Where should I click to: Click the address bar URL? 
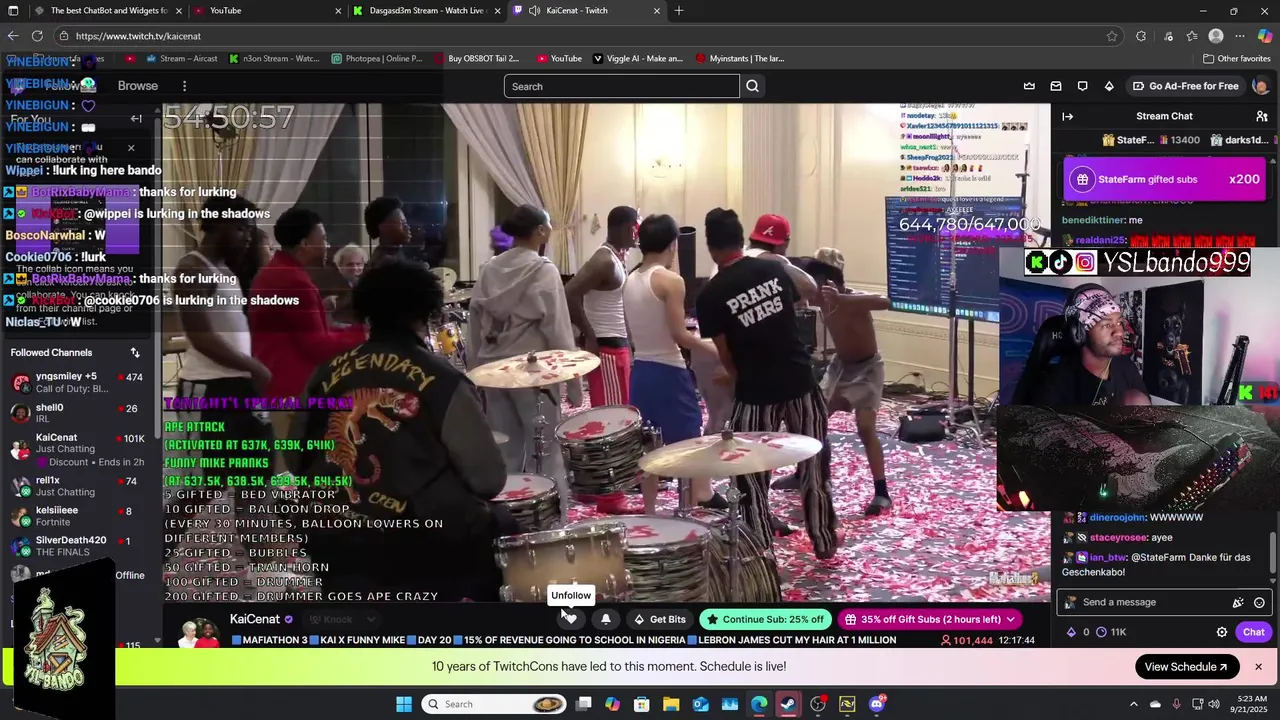[138, 36]
